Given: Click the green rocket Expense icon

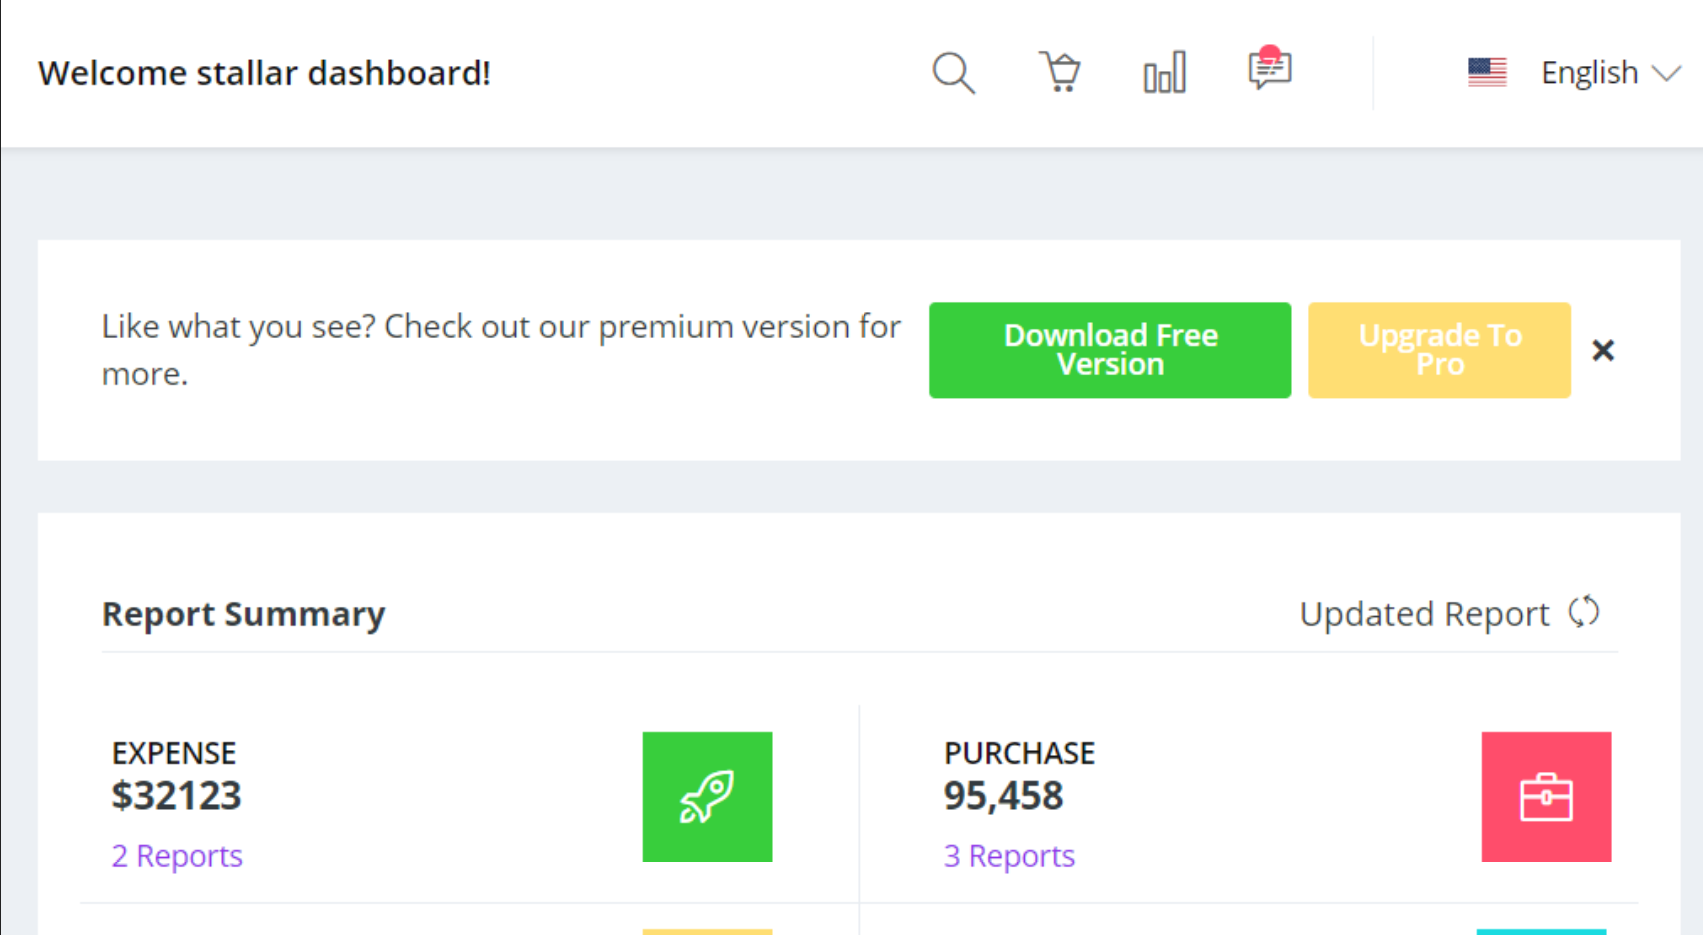Looking at the screenshot, I should point(707,797).
